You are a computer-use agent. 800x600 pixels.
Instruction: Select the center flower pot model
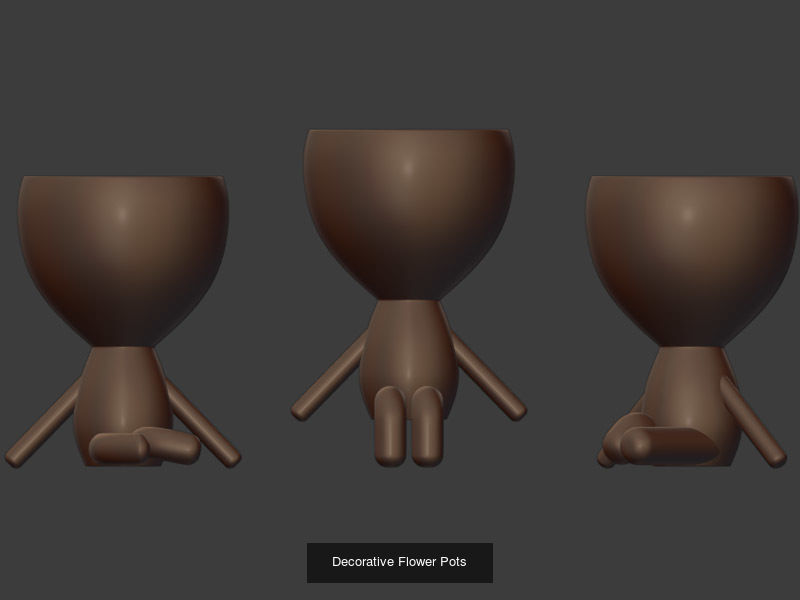pyautogui.click(x=409, y=298)
